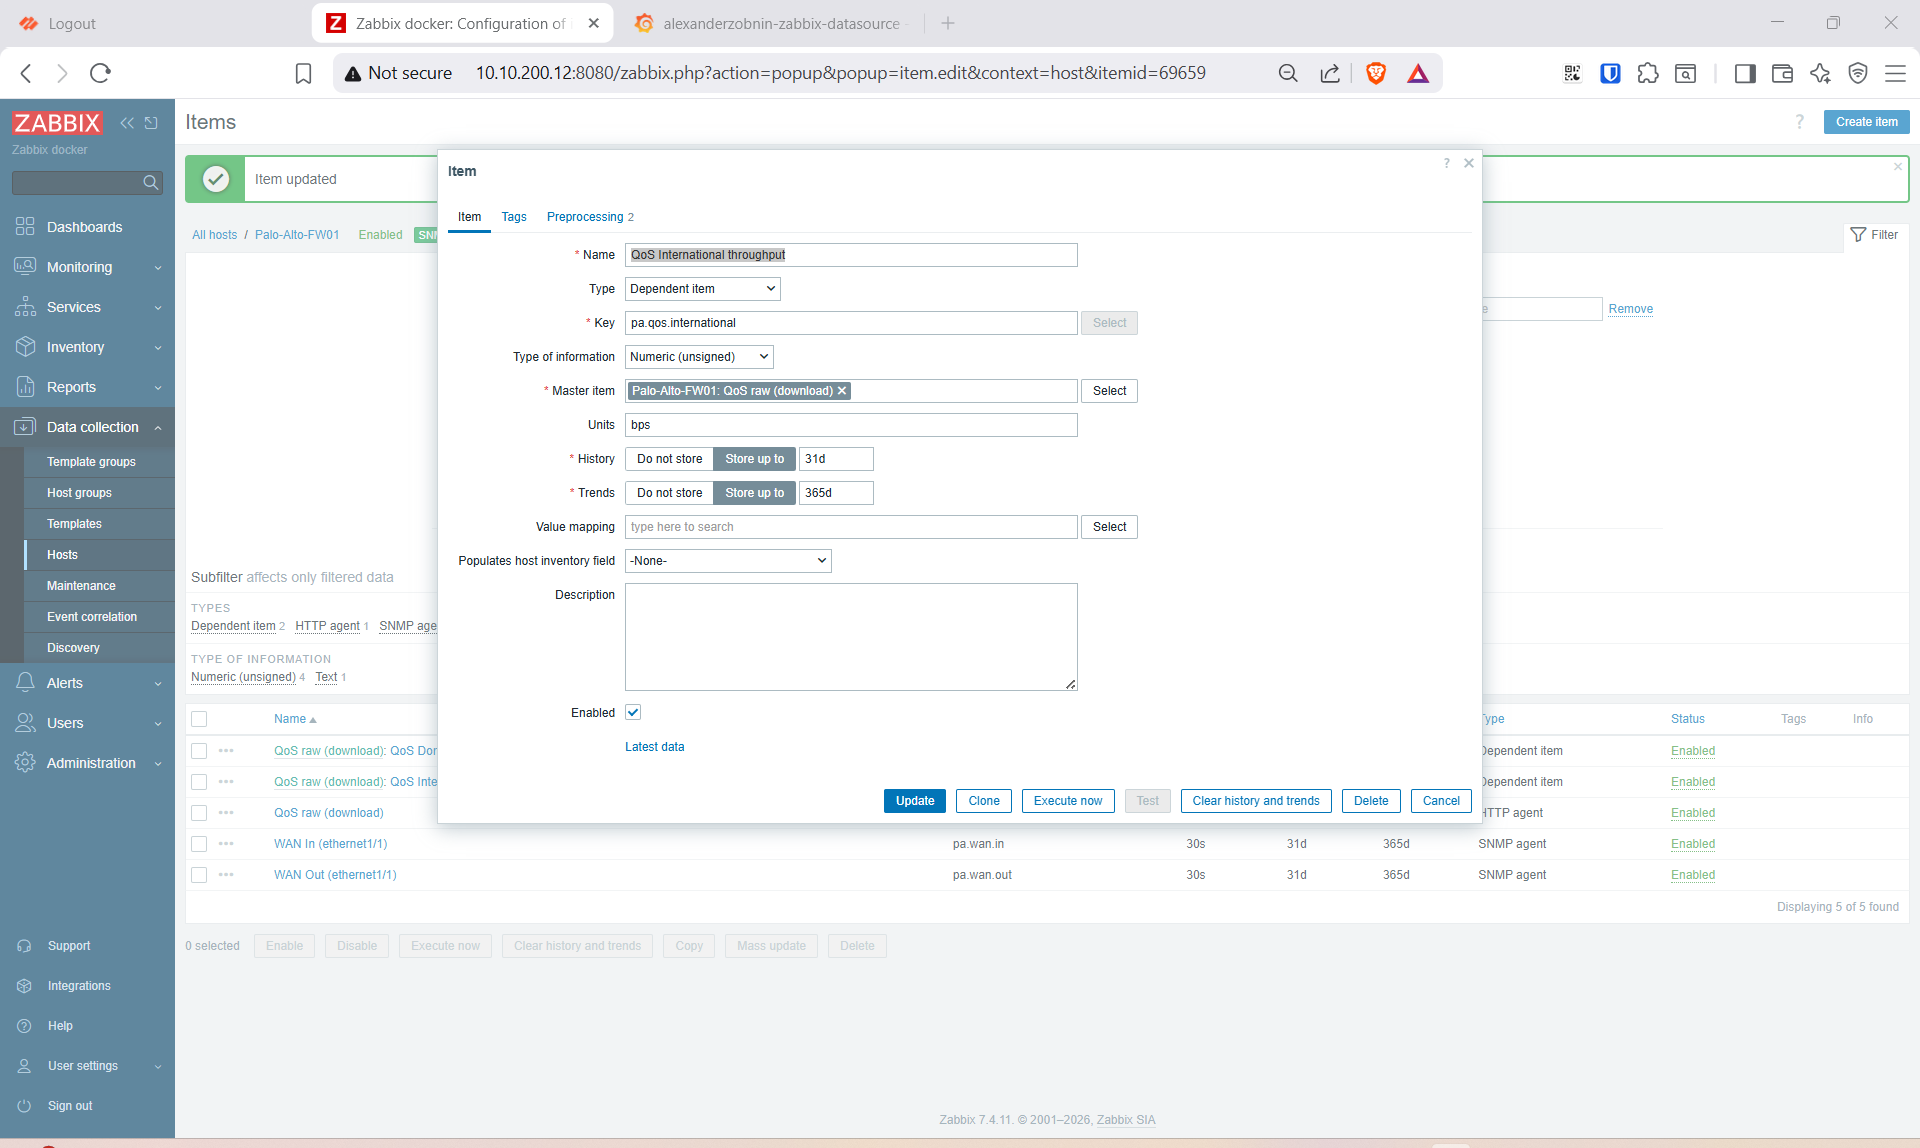Open the Items page help icon
1920x1148 pixels.
(x=1800, y=122)
